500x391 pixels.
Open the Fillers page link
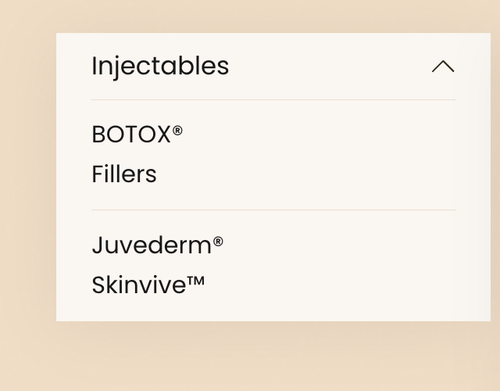[124, 174]
